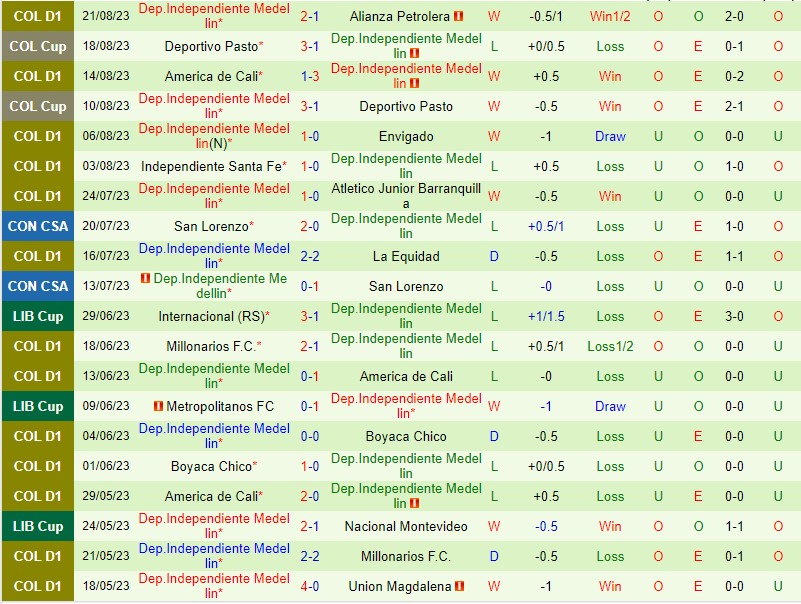This screenshot has width=801, height=604.
Task: Open 2-2 score of La Equidad match
Action: point(310,257)
